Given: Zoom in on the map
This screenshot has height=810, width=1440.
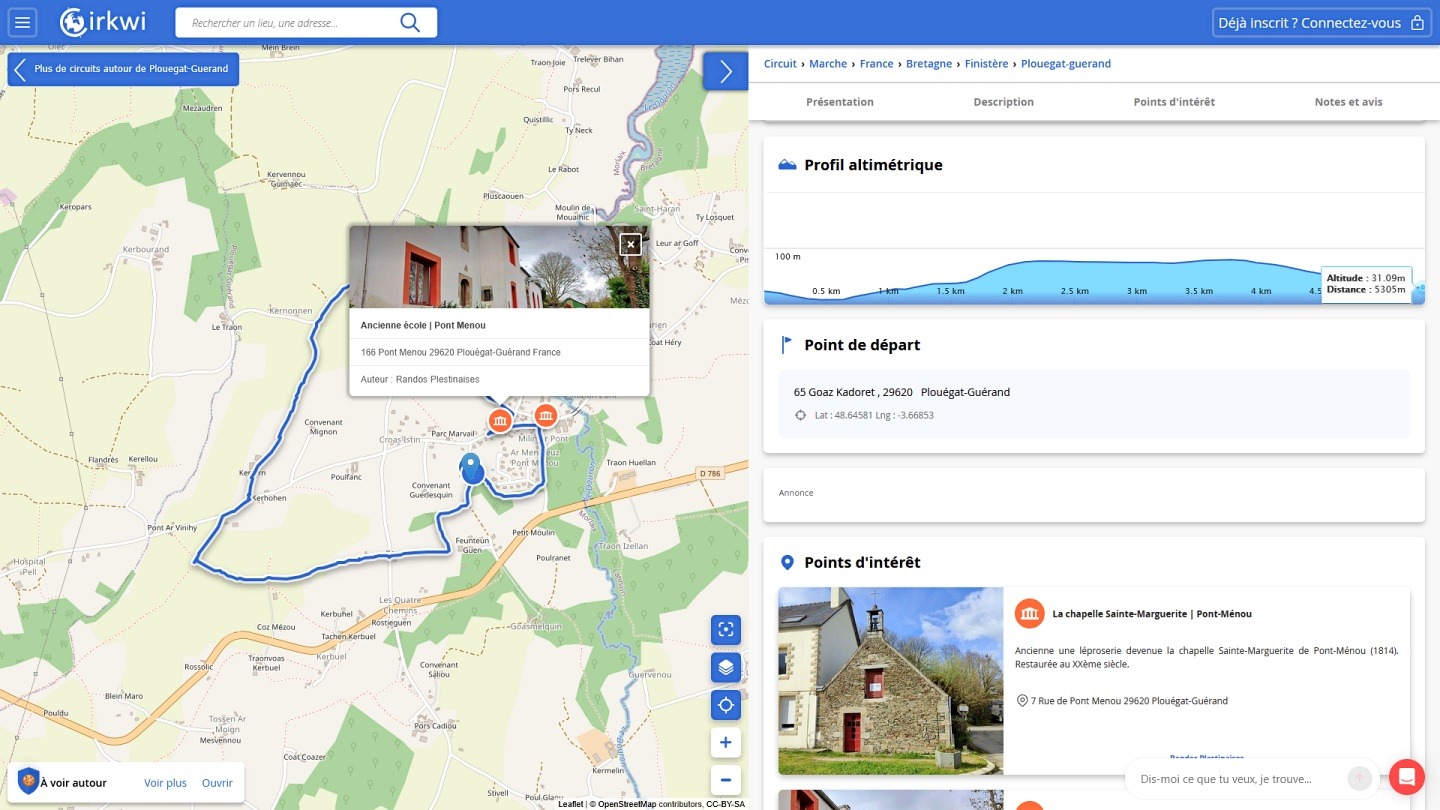Looking at the screenshot, I should coord(726,743).
